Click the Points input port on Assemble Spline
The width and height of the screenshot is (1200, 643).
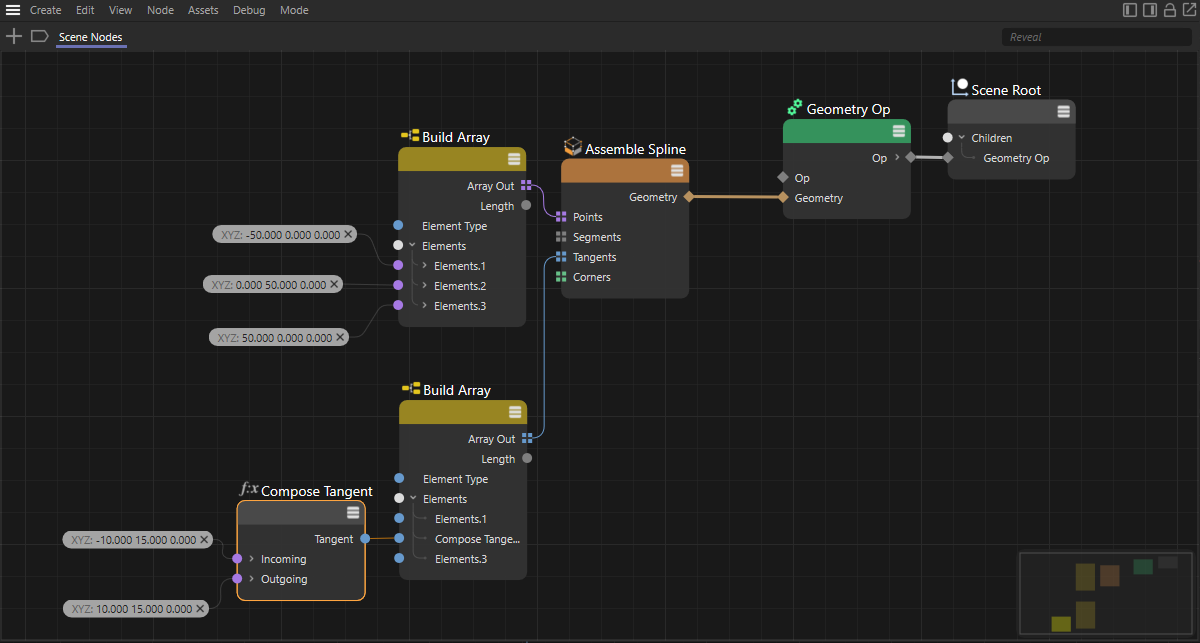click(561, 217)
